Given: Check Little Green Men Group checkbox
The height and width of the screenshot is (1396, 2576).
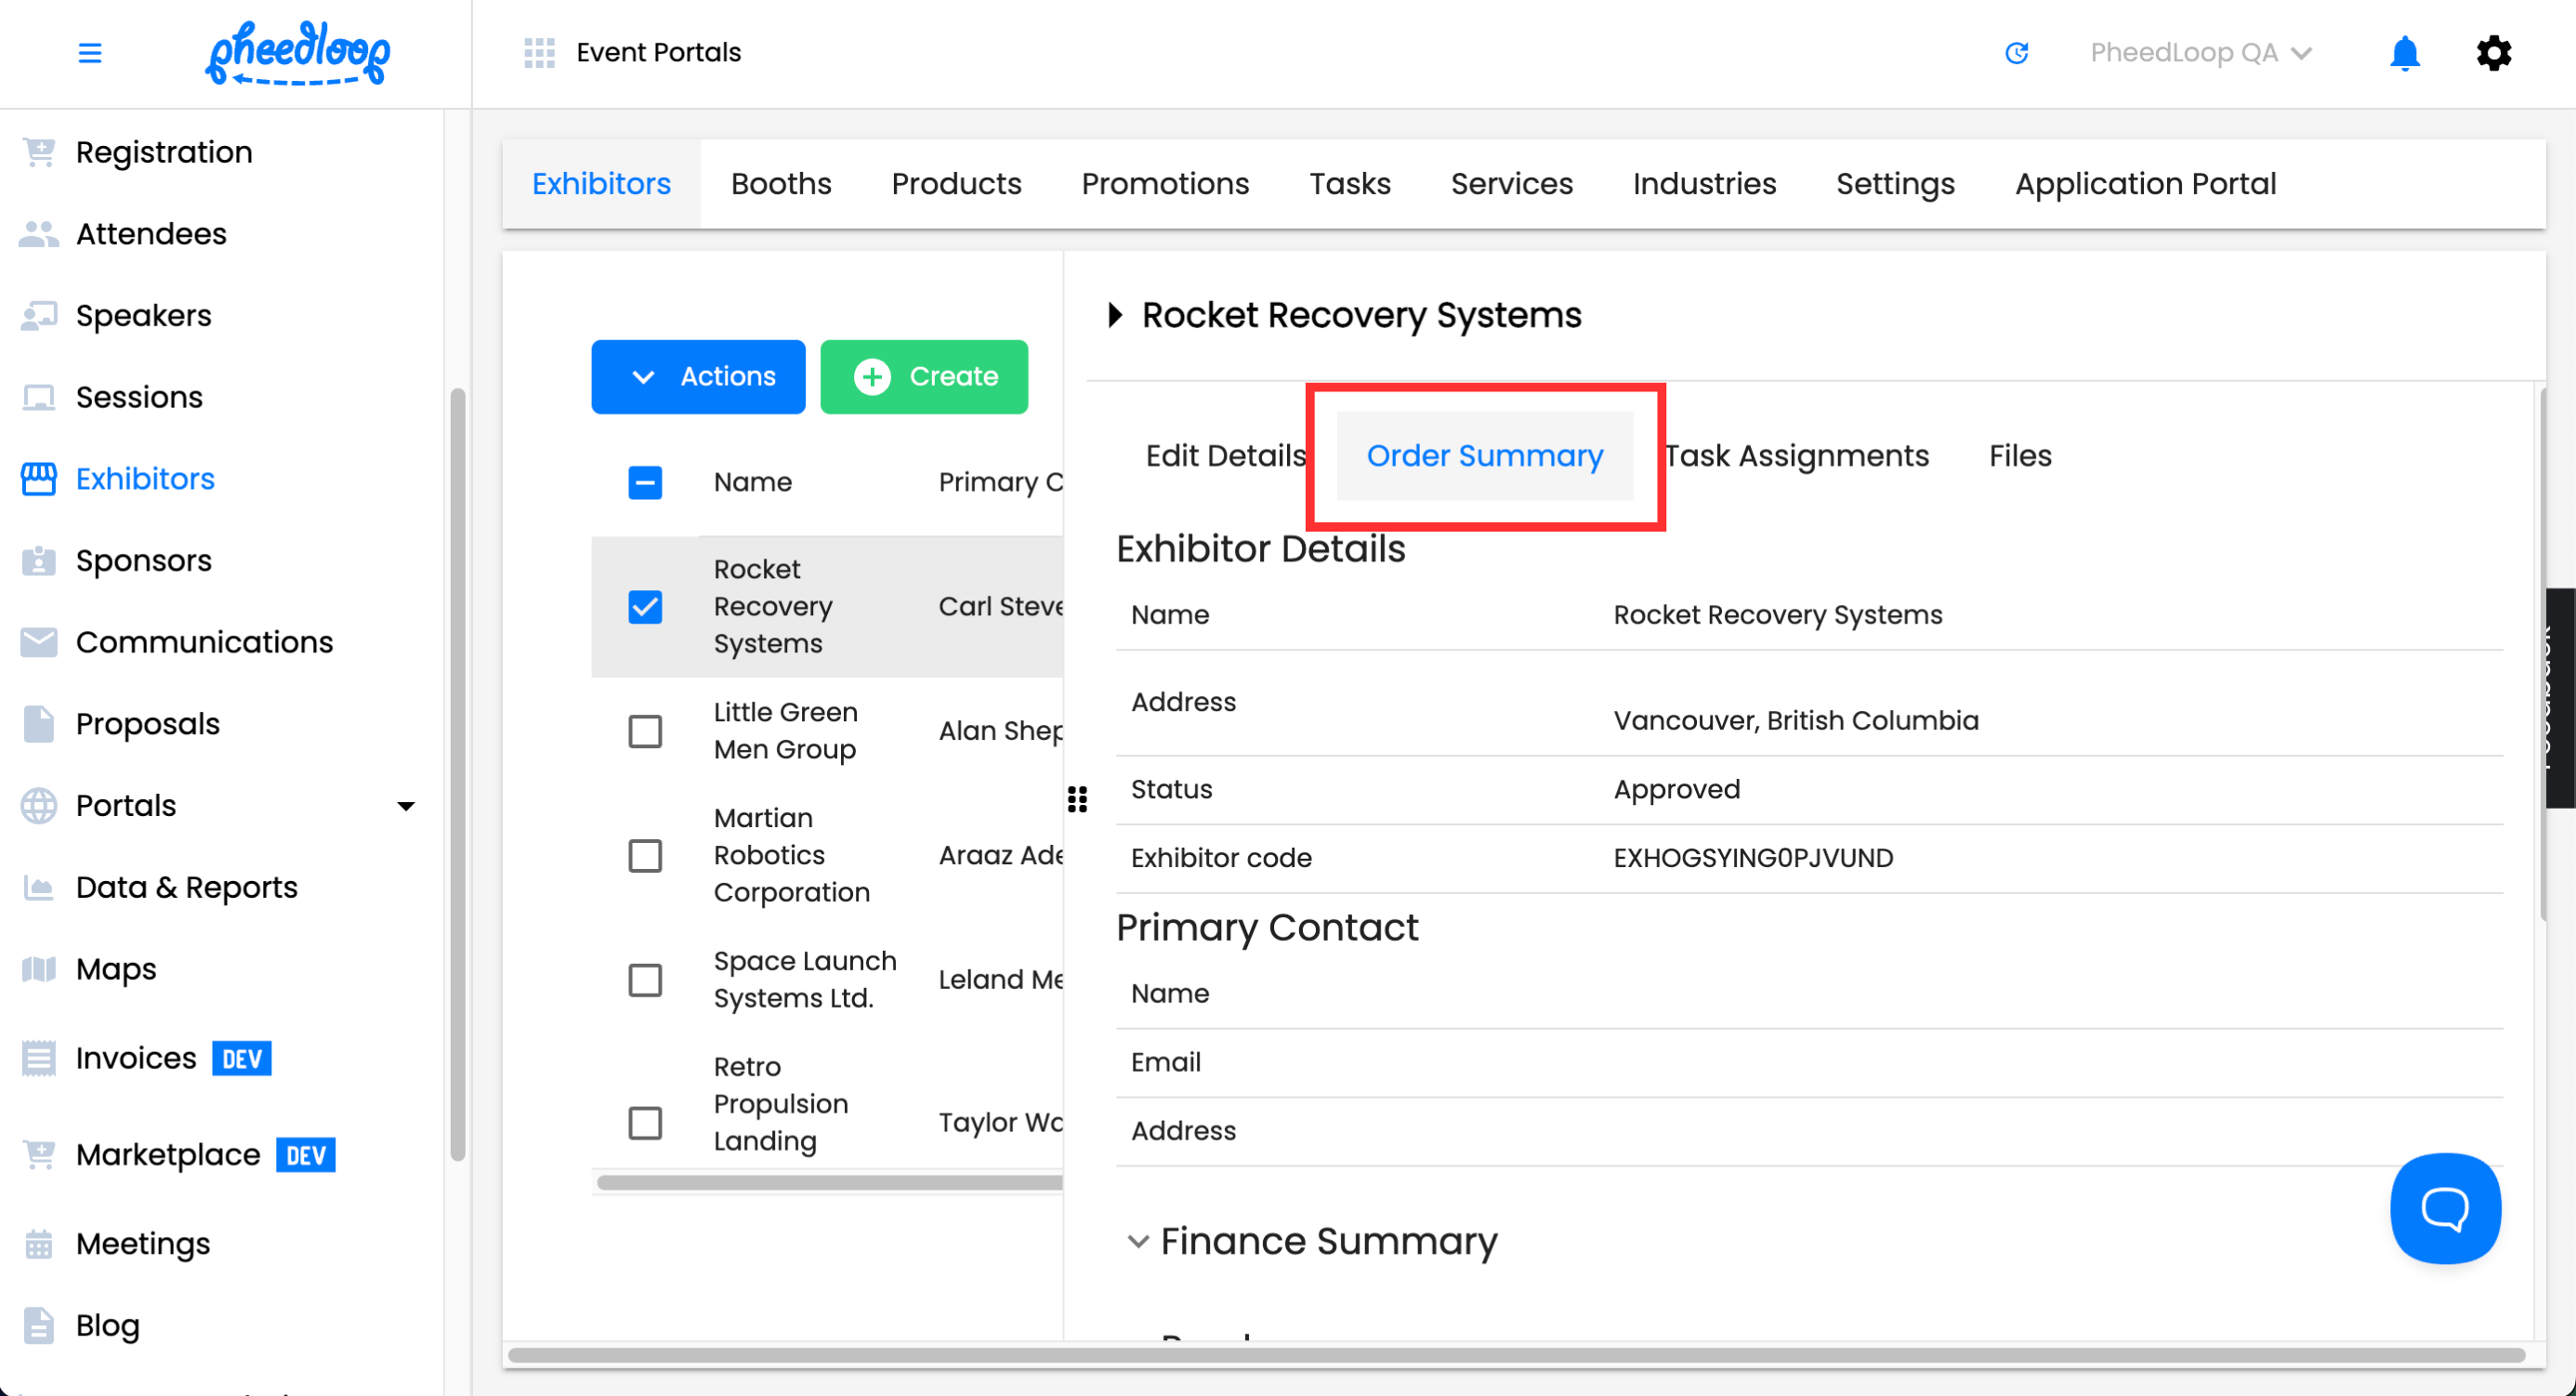Looking at the screenshot, I should pyautogui.click(x=645, y=732).
